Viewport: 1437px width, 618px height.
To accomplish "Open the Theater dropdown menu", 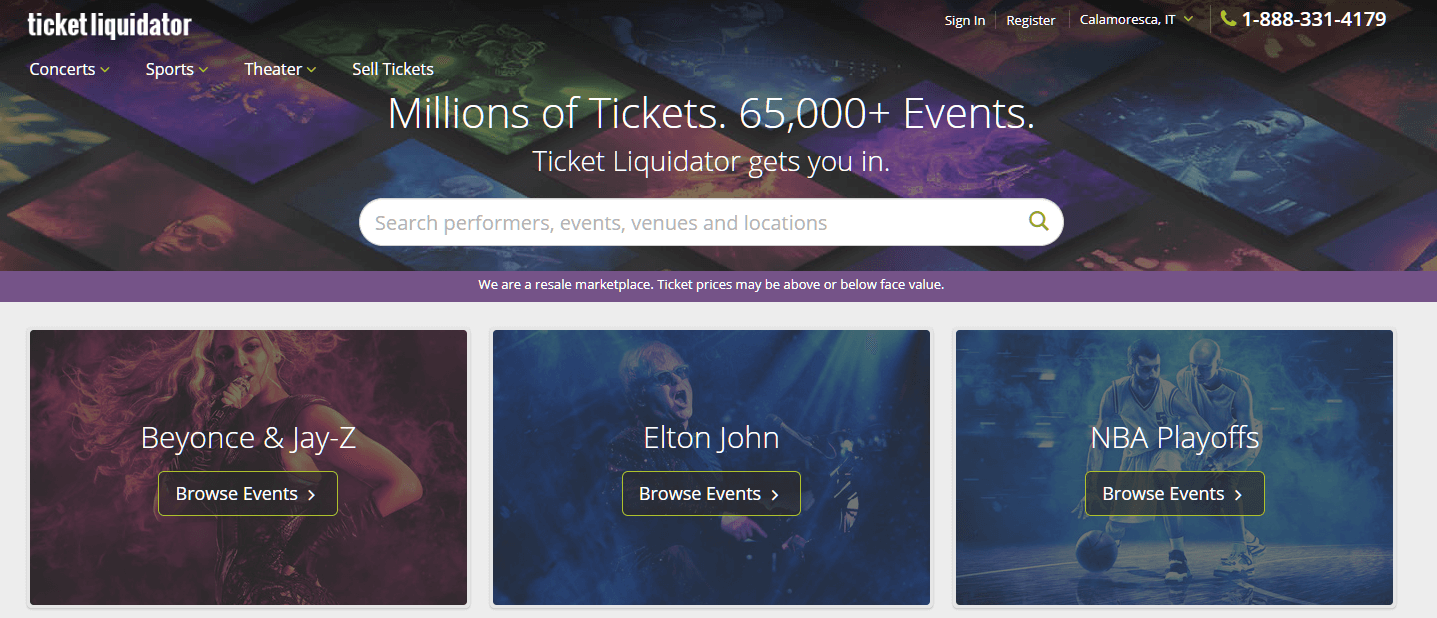I will [x=279, y=69].
